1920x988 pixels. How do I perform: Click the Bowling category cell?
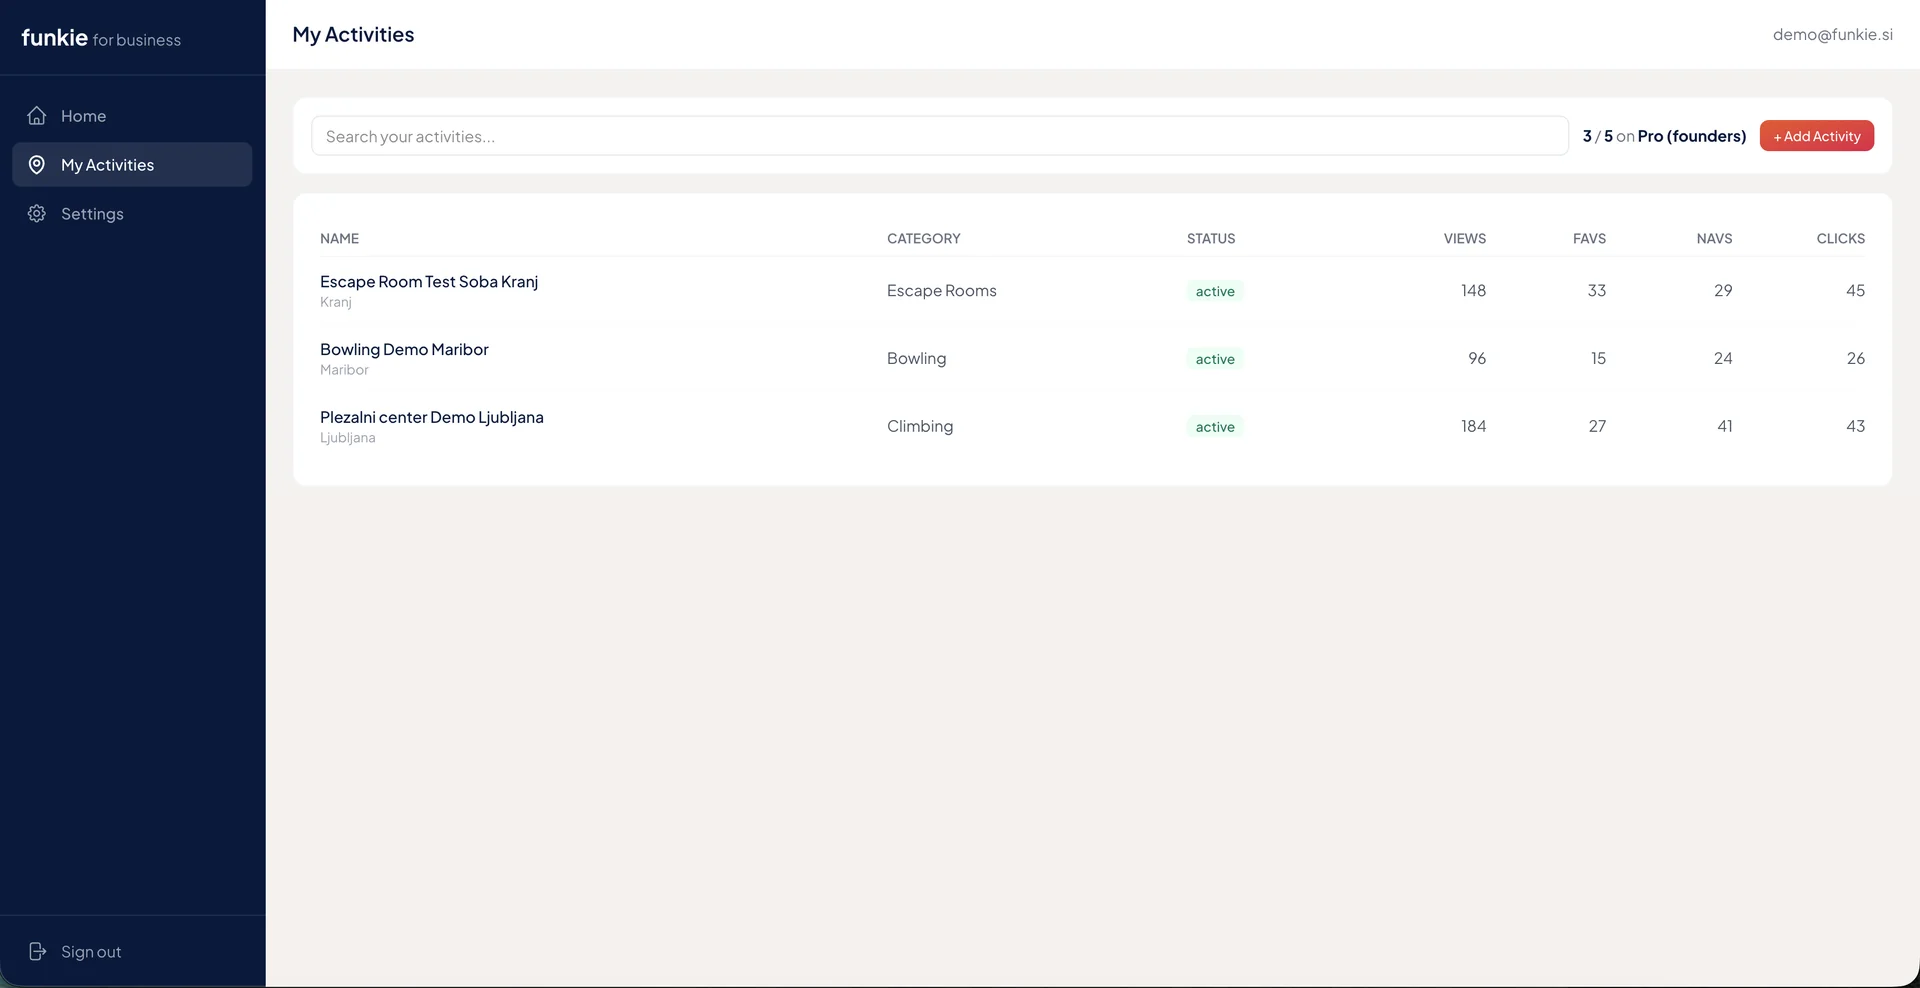coord(916,358)
